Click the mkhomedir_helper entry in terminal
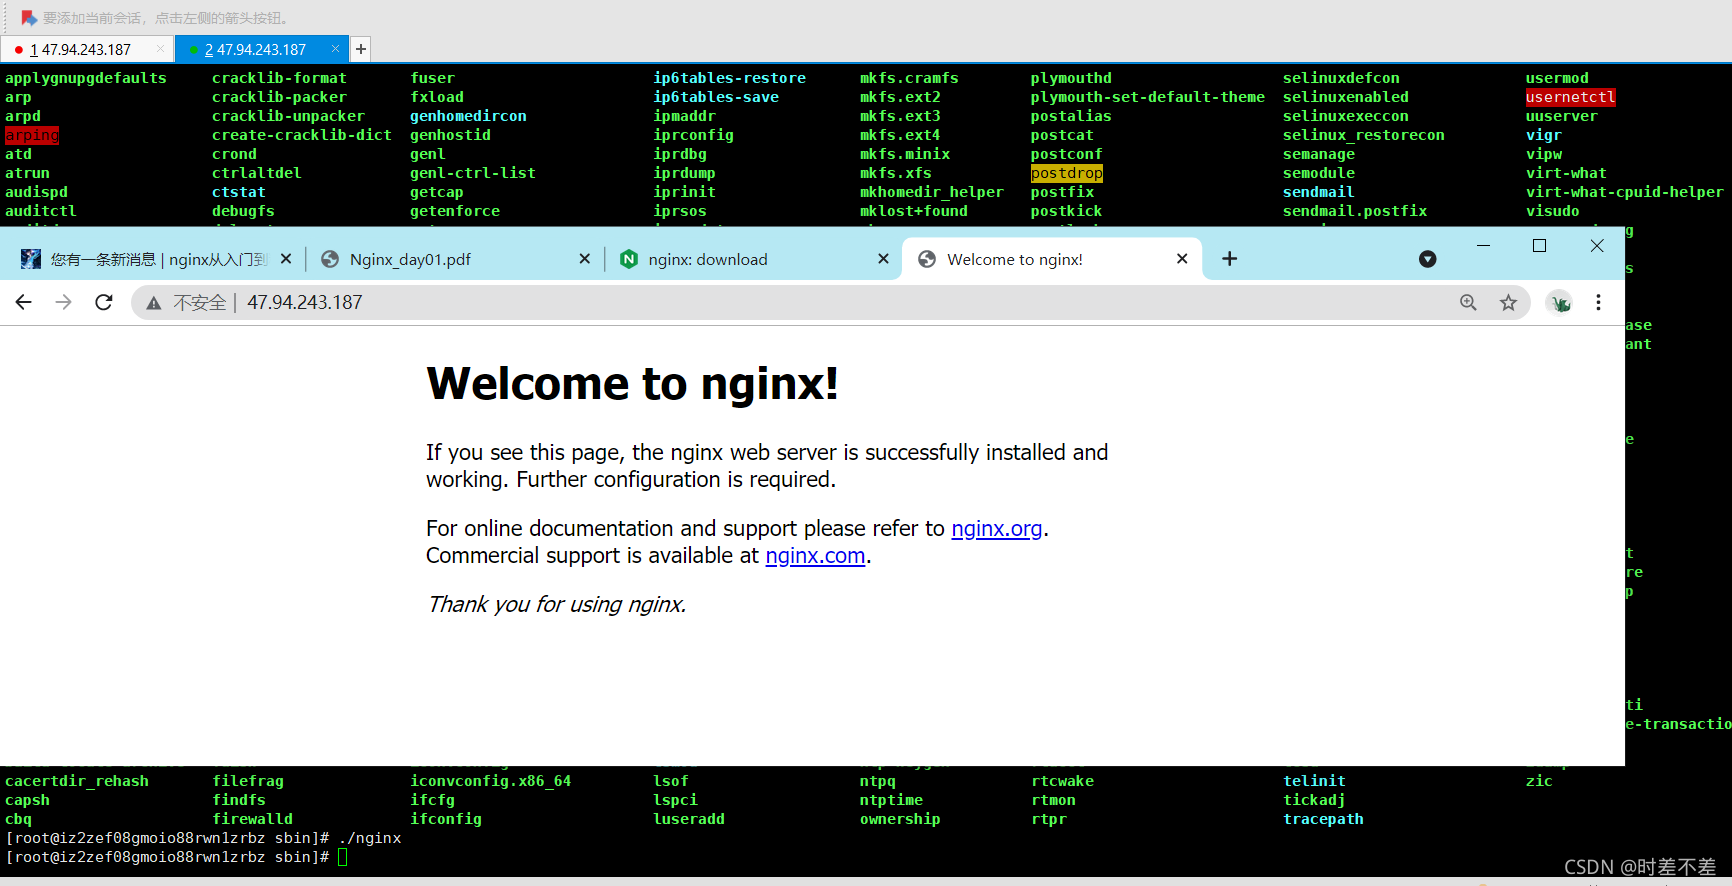The width and height of the screenshot is (1732, 886). point(931,192)
